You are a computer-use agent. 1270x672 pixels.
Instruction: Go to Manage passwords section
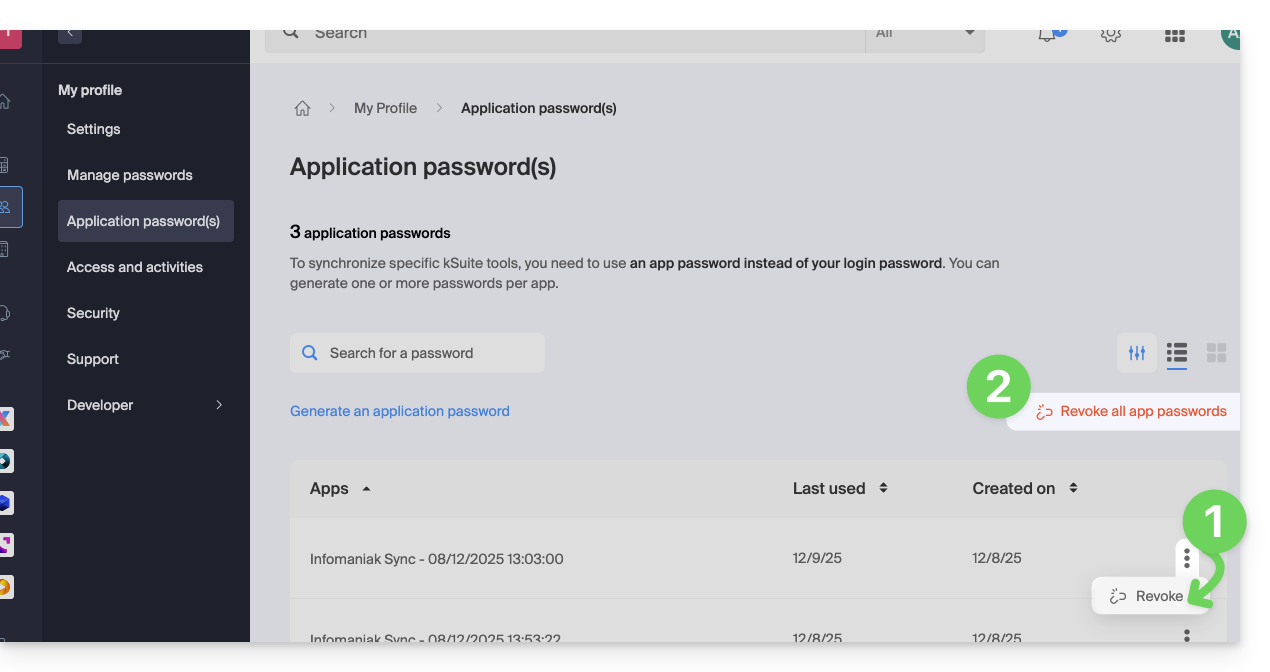tap(130, 175)
